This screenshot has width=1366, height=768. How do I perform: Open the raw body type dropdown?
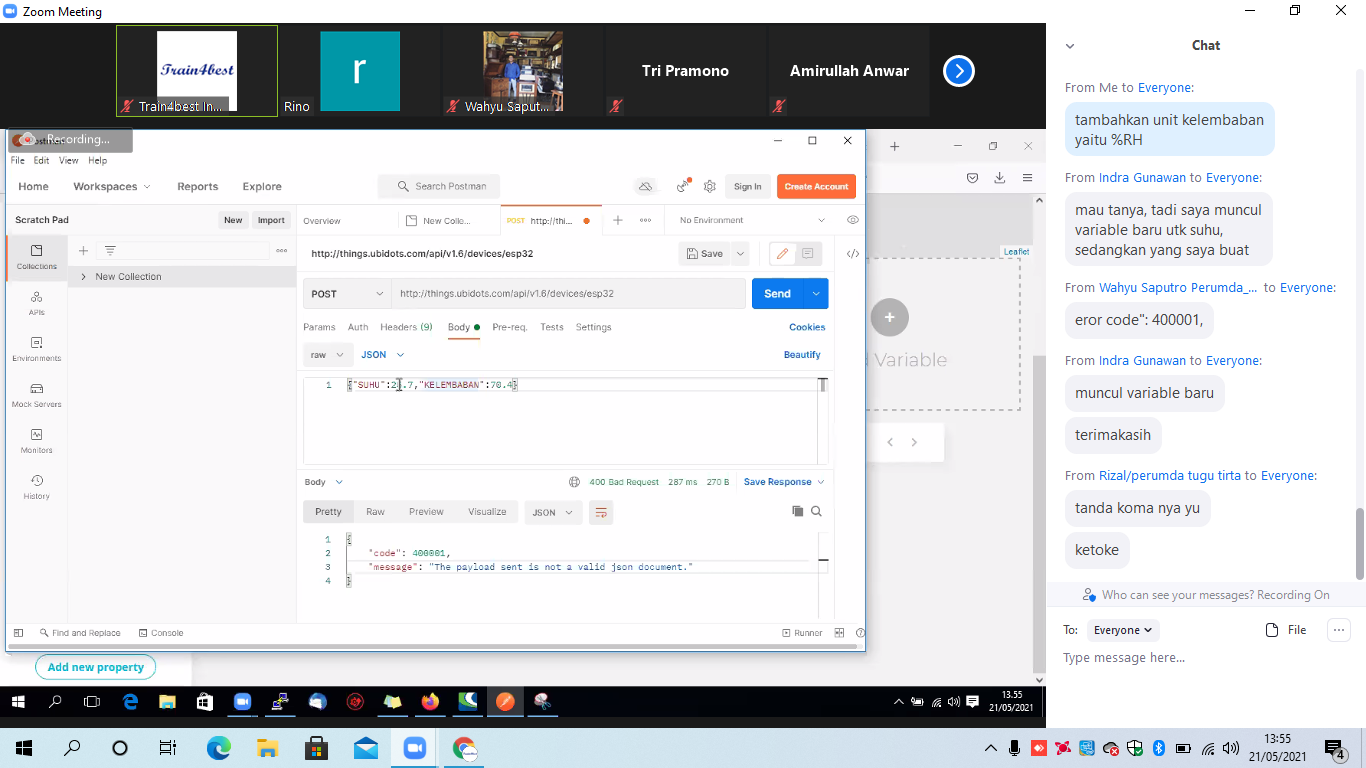click(x=327, y=355)
